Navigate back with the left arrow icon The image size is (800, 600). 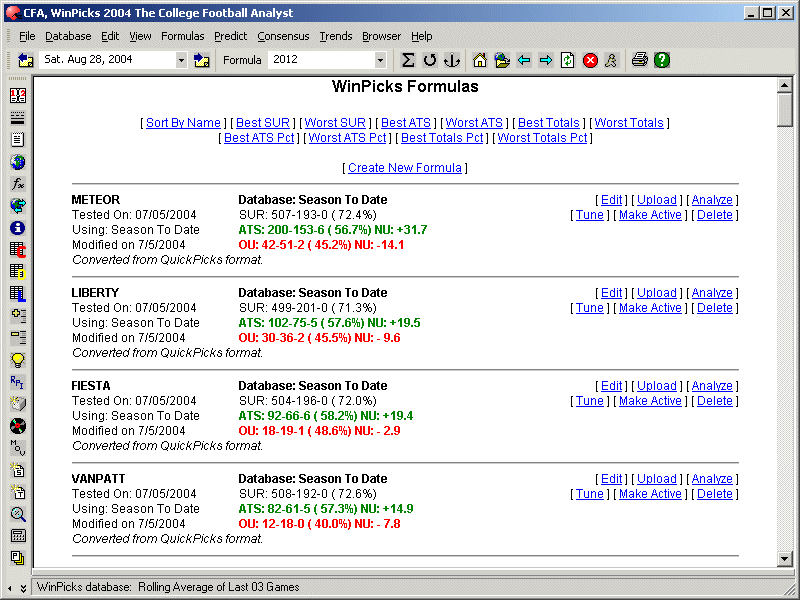tap(524, 60)
